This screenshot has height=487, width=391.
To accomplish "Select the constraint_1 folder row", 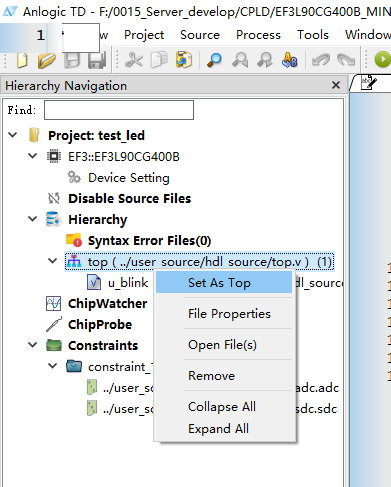I will click(120, 367).
